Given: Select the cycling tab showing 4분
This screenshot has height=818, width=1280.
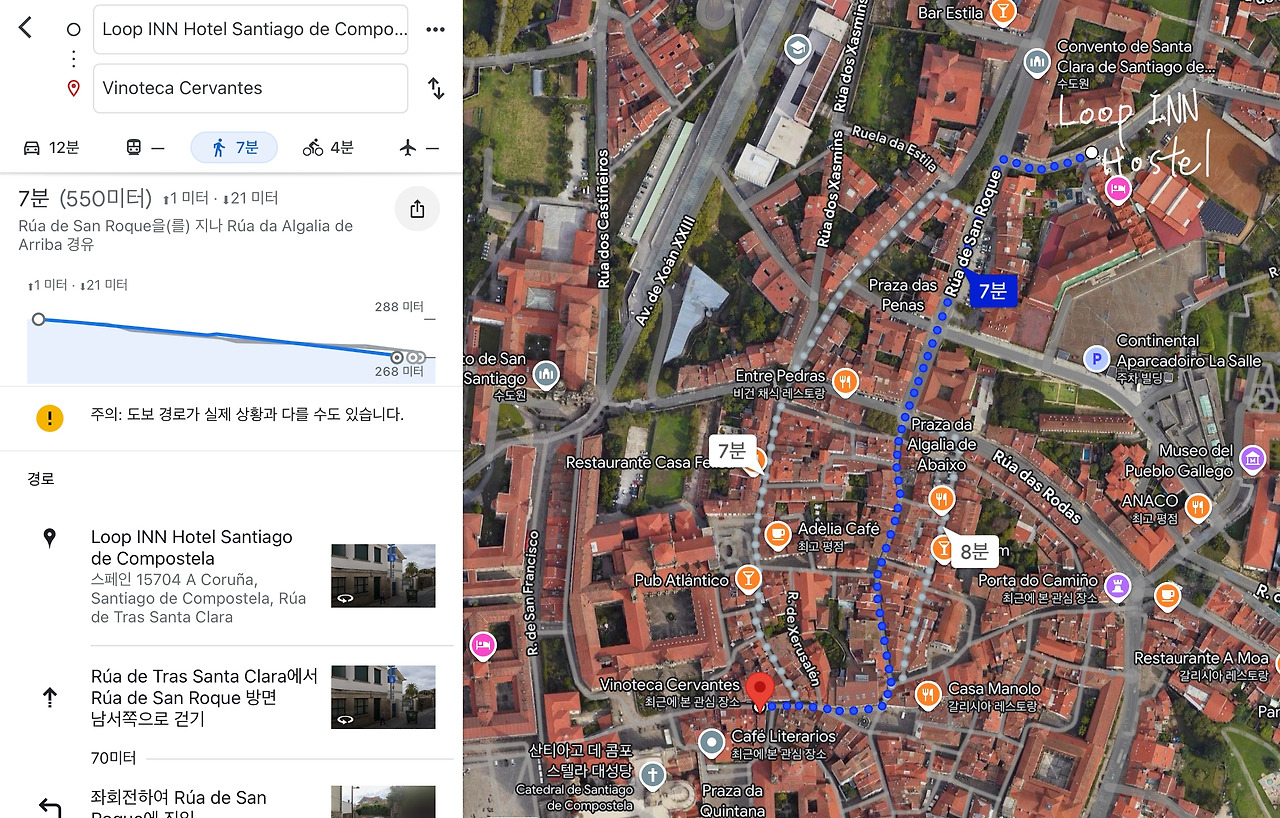Looking at the screenshot, I should 328,148.
